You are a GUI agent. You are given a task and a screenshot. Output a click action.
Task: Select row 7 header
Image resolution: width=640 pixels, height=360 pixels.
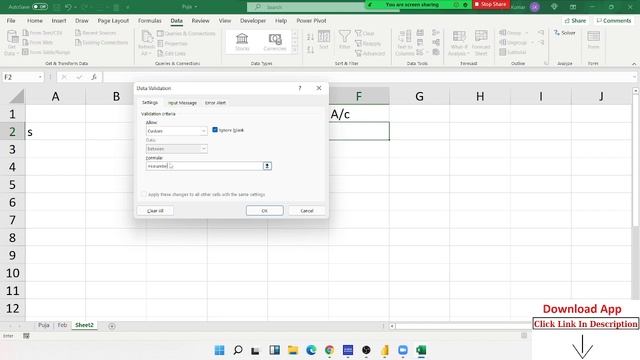12,220
